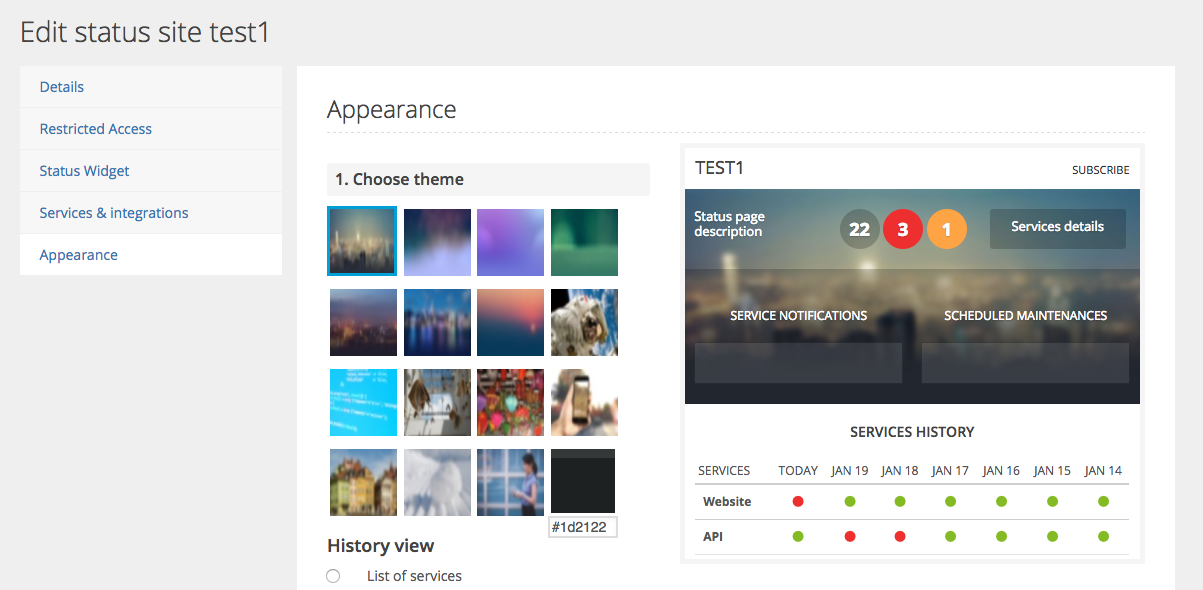Click the Status page description text
The height and width of the screenshot is (590, 1203).
[x=728, y=224]
